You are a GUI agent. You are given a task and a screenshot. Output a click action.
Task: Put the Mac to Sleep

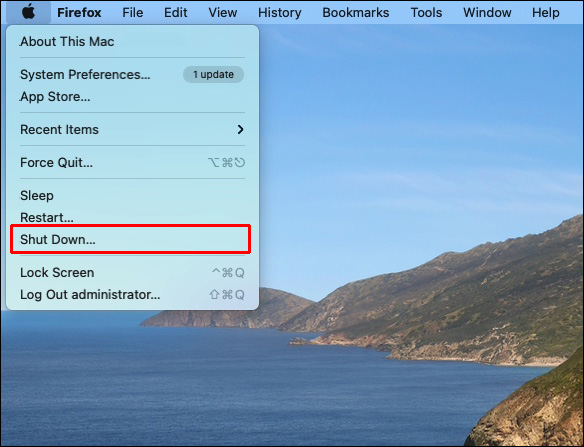[132, 196]
